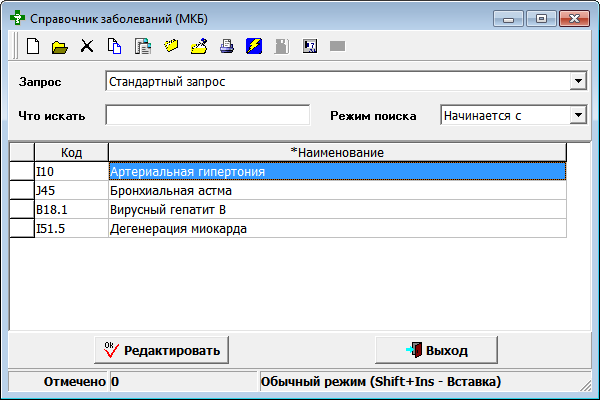This screenshot has height=400, width=600.
Task: Click the context help question mark icon
Action: click(x=310, y=46)
